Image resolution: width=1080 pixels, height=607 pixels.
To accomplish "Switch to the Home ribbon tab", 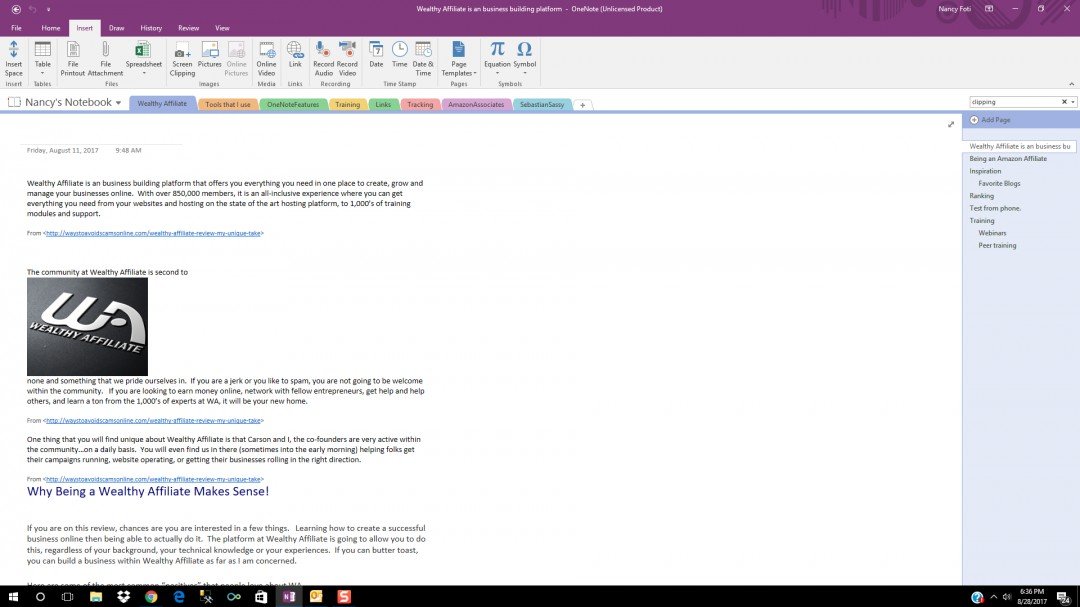I will pos(50,28).
